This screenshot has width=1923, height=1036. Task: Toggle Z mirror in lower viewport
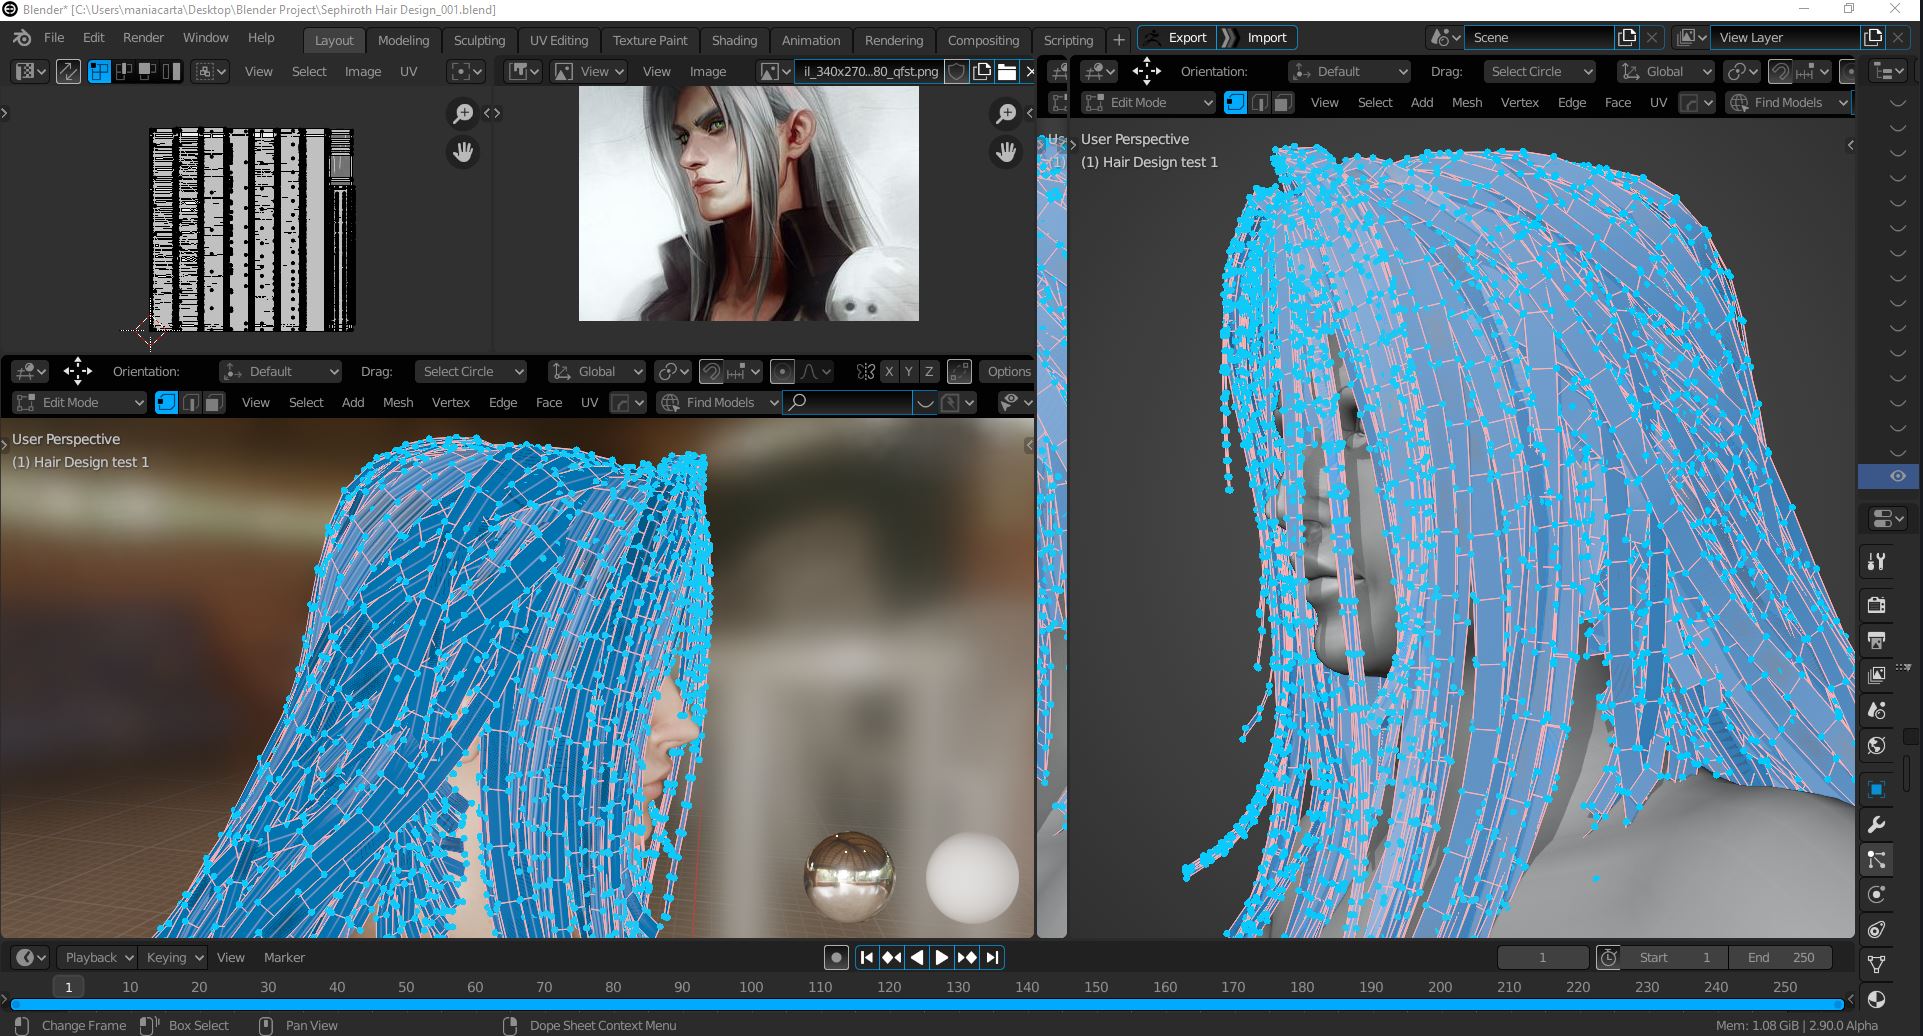pyautogui.click(x=929, y=371)
